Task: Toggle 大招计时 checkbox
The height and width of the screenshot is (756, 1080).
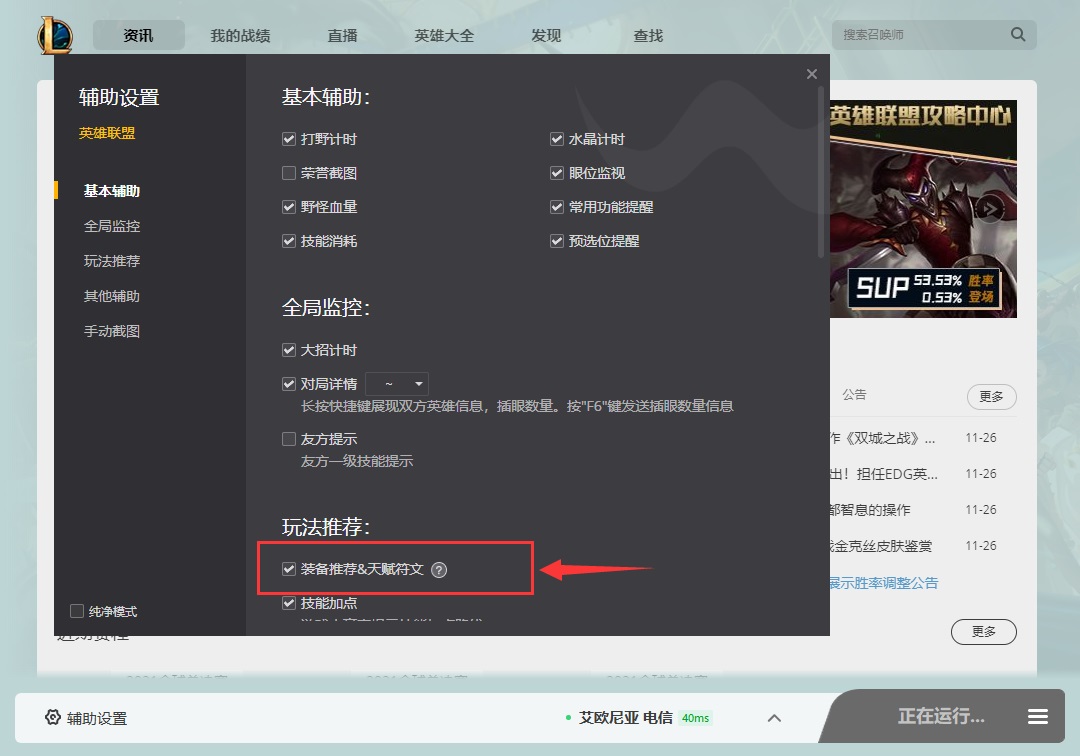Action: (289, 350)
